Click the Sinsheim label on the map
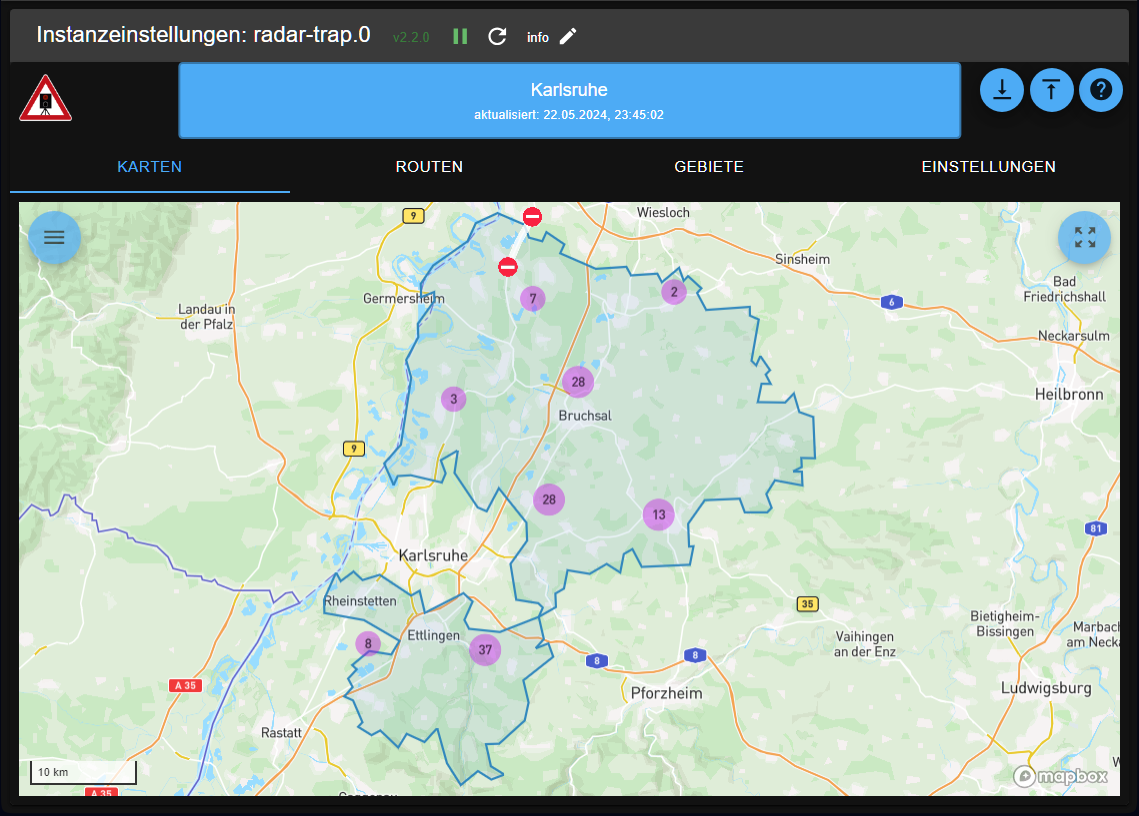This screenshot has height=816, width=1139. coord(802,259)
